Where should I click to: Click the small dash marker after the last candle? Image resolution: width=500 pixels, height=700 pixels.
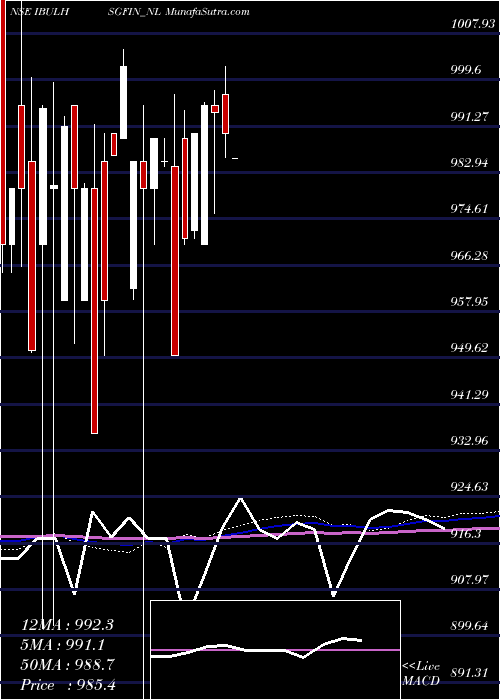click(235, 158)
